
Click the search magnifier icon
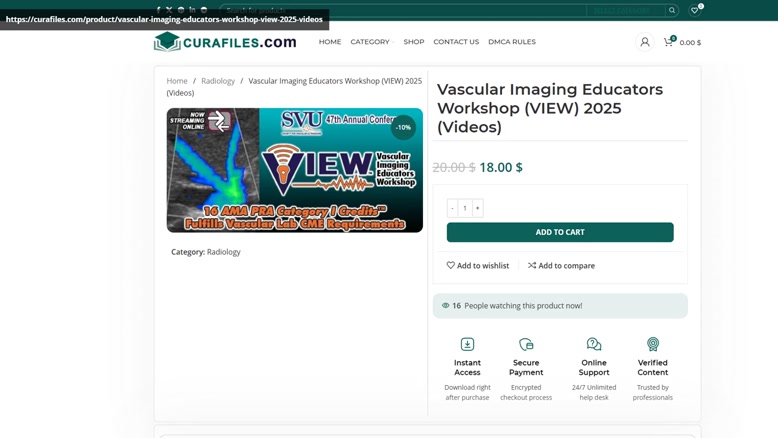(x=672, y=10)
